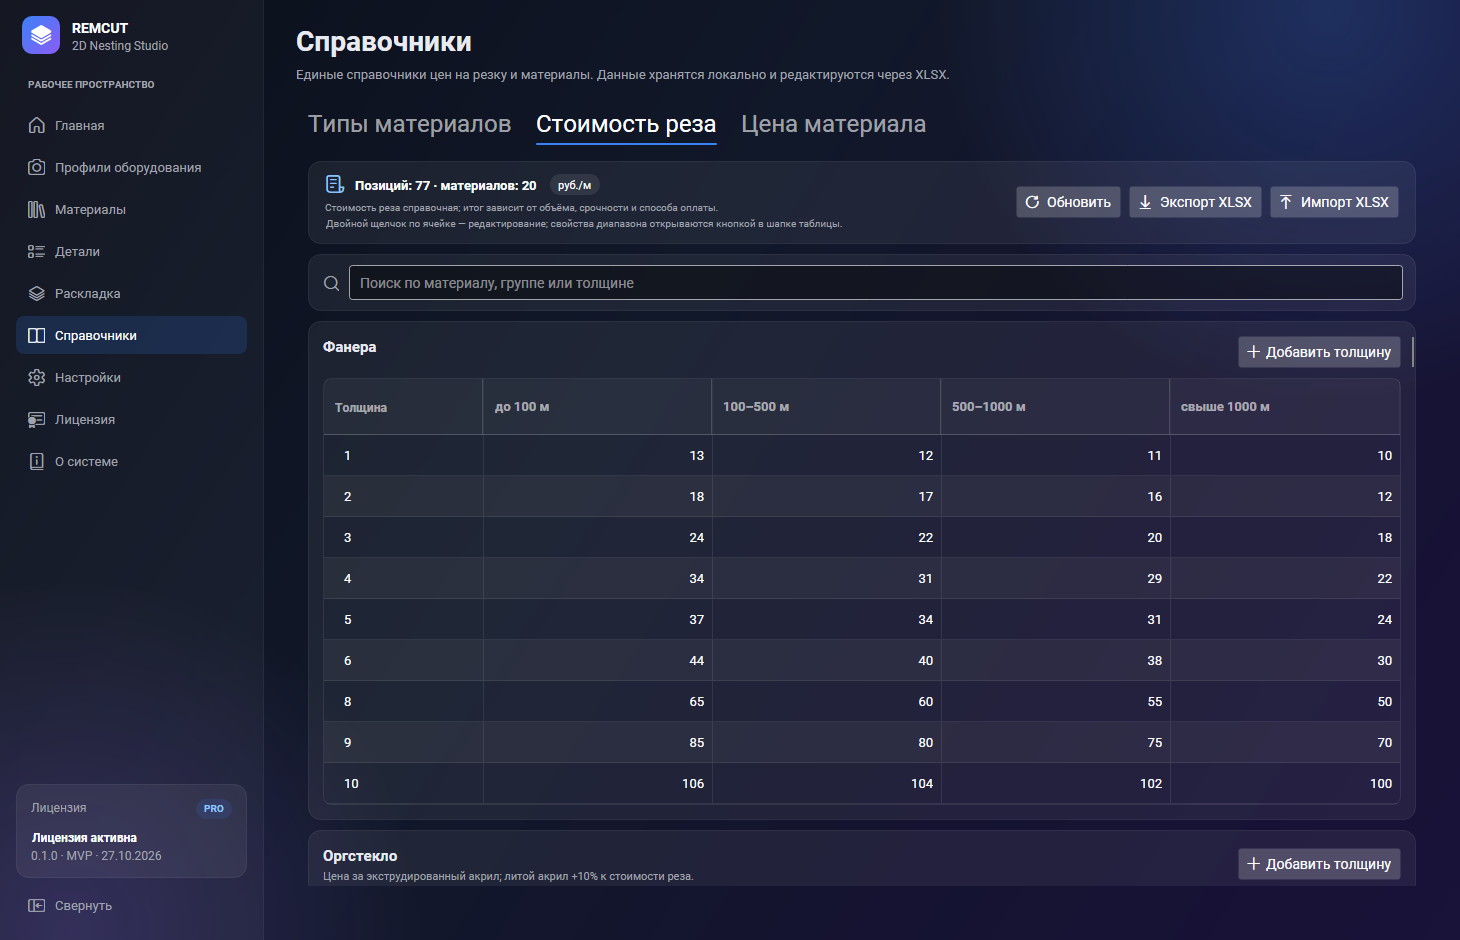The image size is (1460, 940).
Task: Click the page scrollbar at right edge
Action: point(1412,352)
